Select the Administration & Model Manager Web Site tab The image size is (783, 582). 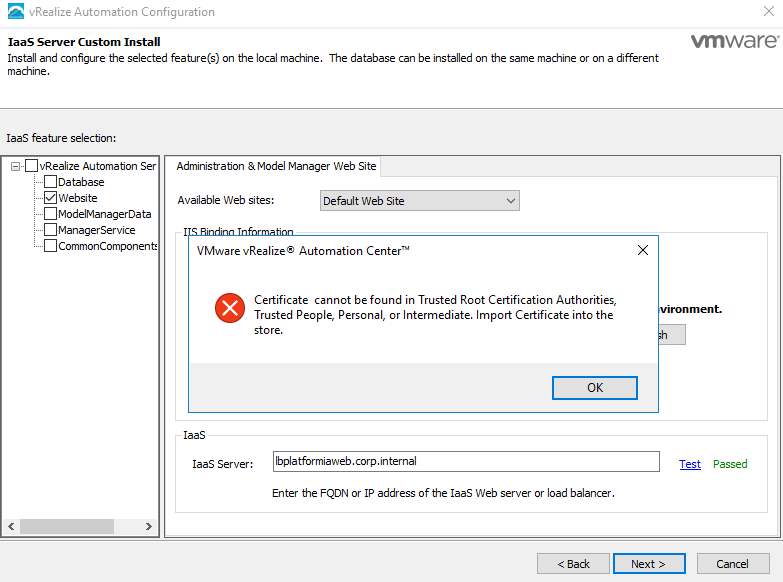click(x=276, y=166)
